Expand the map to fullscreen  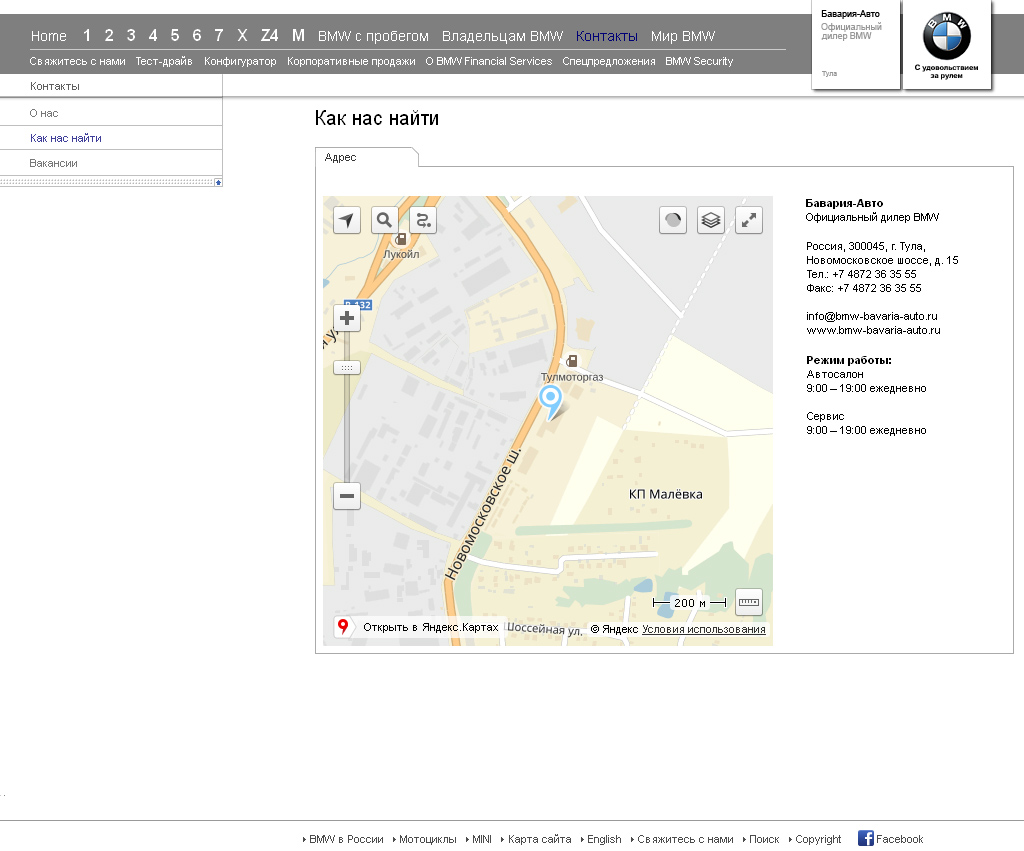[x=749, y=220]
